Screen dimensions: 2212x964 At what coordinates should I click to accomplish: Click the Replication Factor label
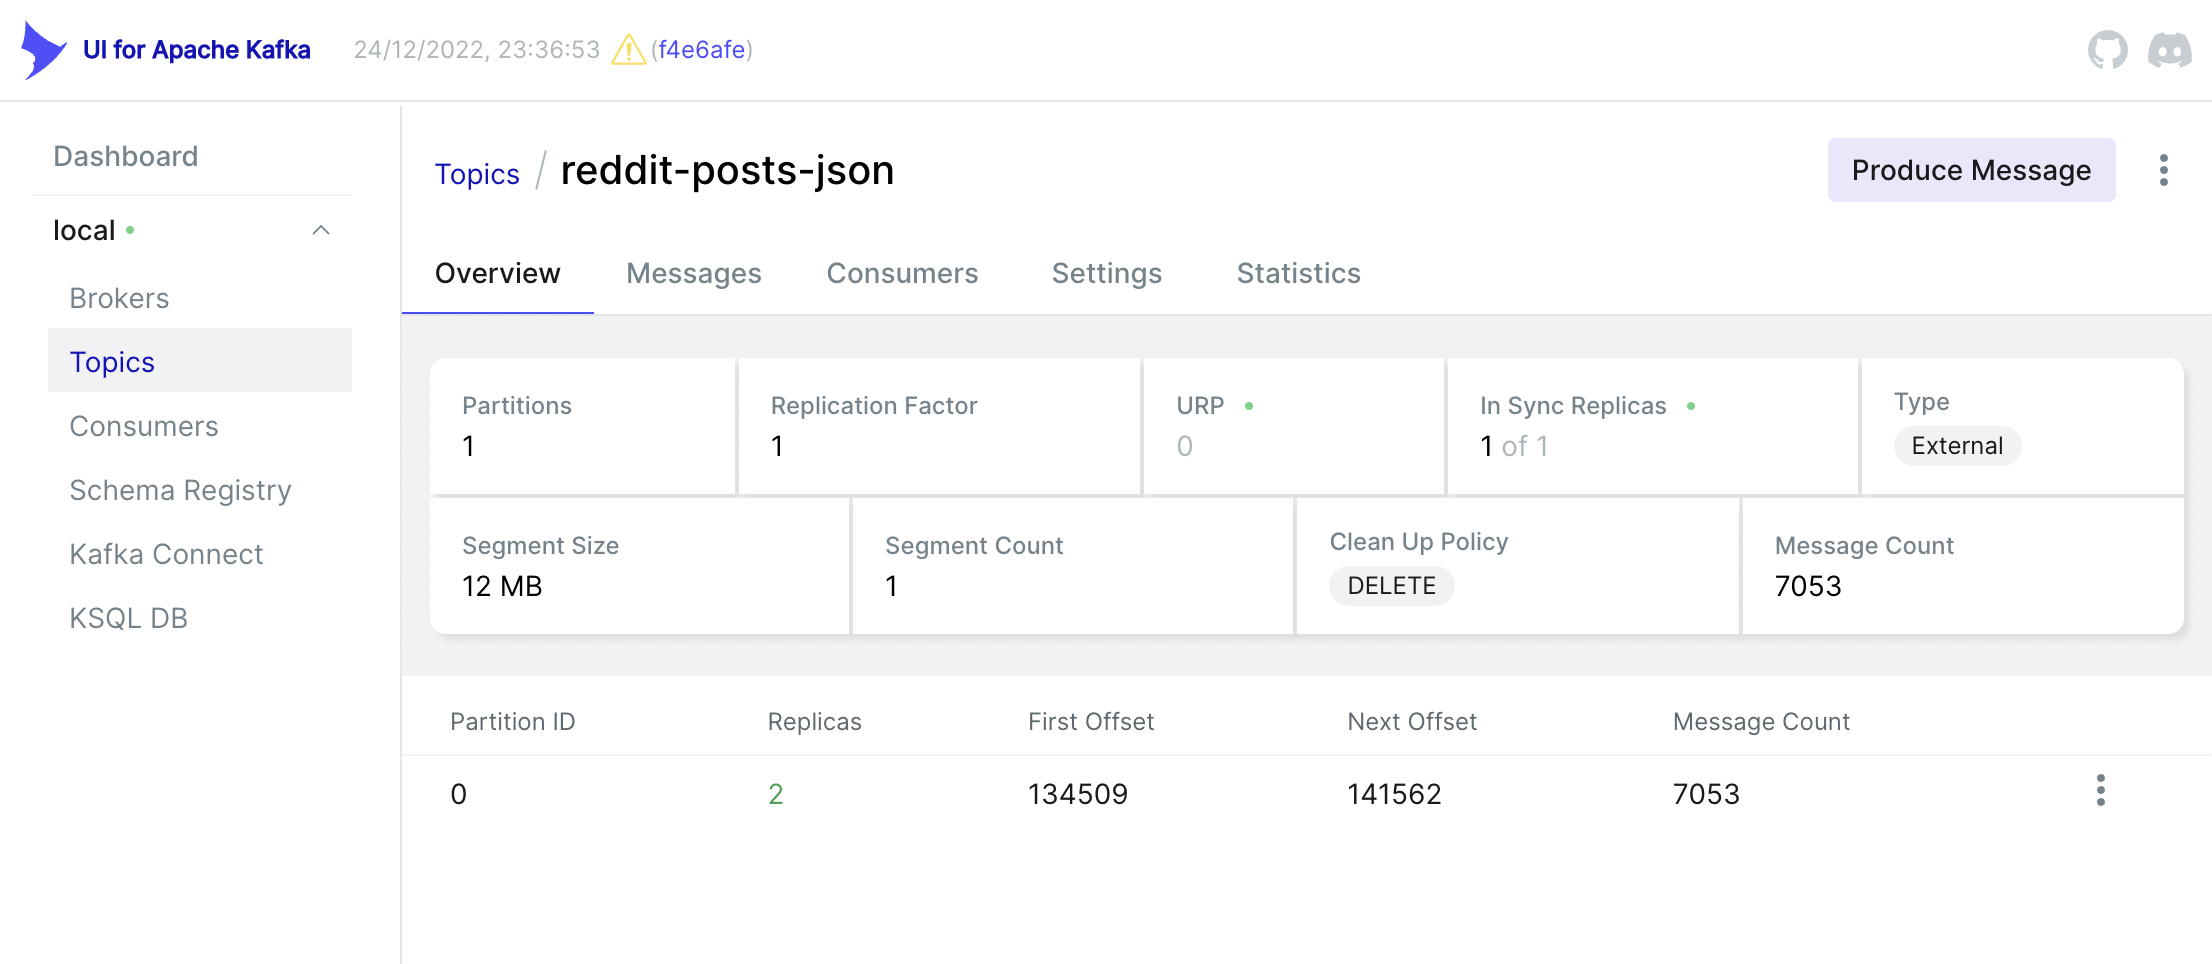(874, 406)
